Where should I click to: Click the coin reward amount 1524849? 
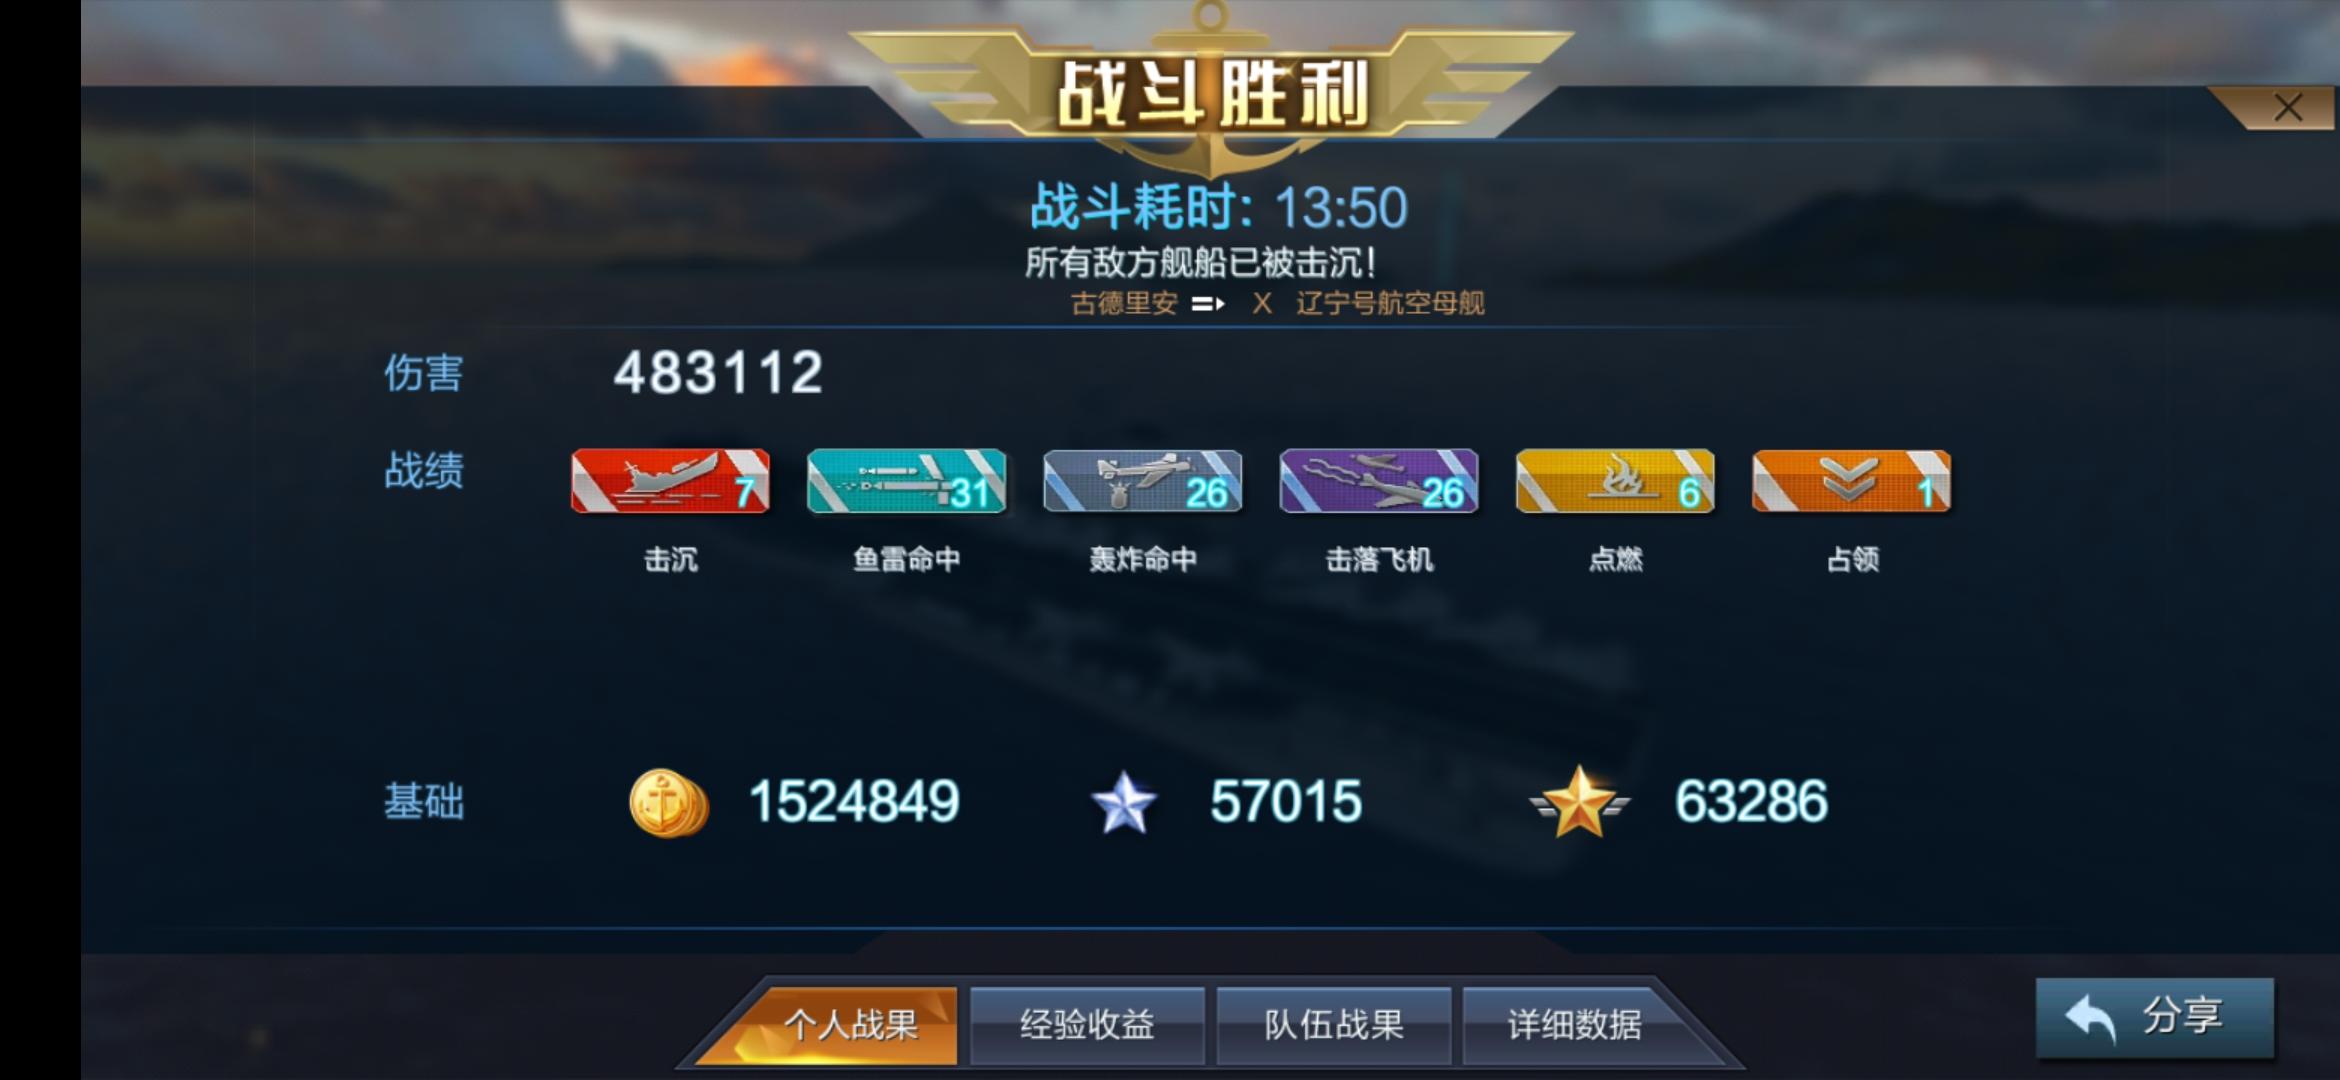click(854, 801)
